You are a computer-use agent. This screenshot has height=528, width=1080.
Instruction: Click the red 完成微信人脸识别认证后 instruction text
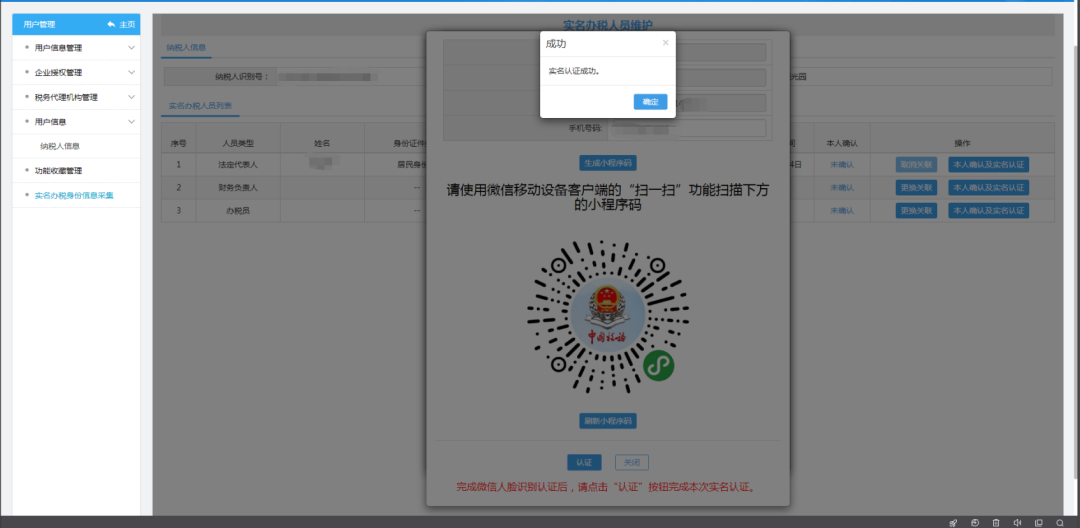[608, 487]
